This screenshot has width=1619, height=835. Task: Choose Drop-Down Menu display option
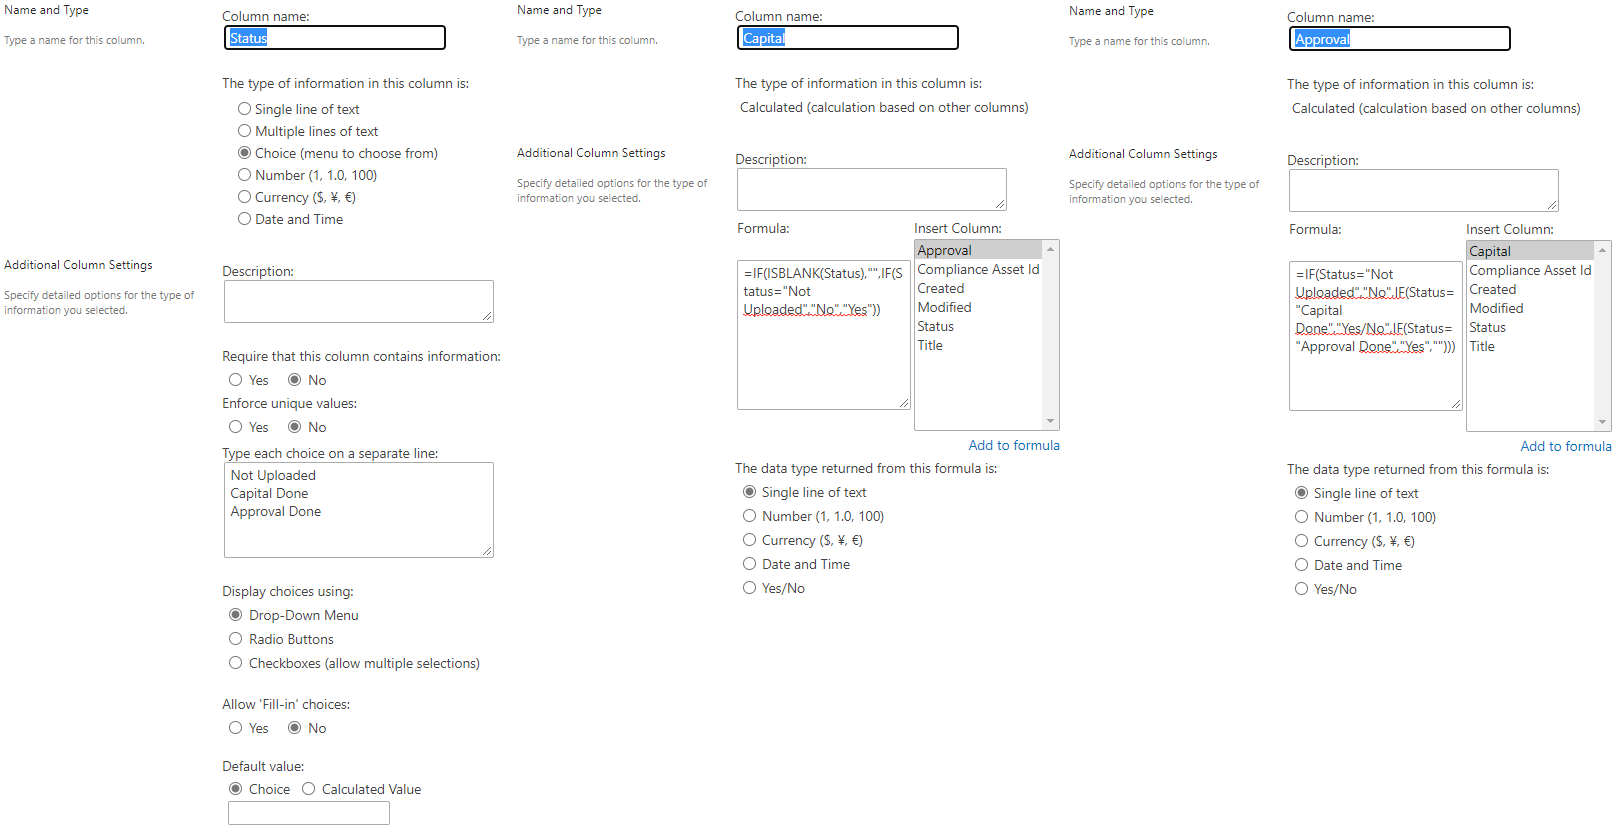235,615
